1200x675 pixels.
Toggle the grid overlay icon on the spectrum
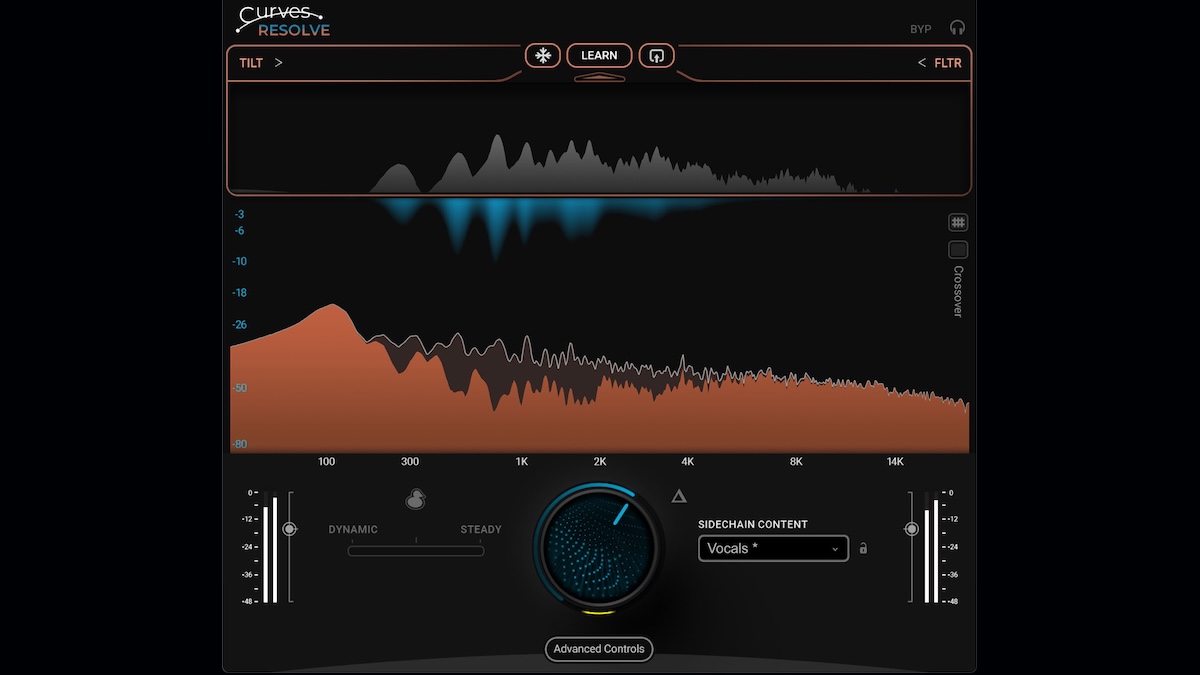click(x=958, y=221)
